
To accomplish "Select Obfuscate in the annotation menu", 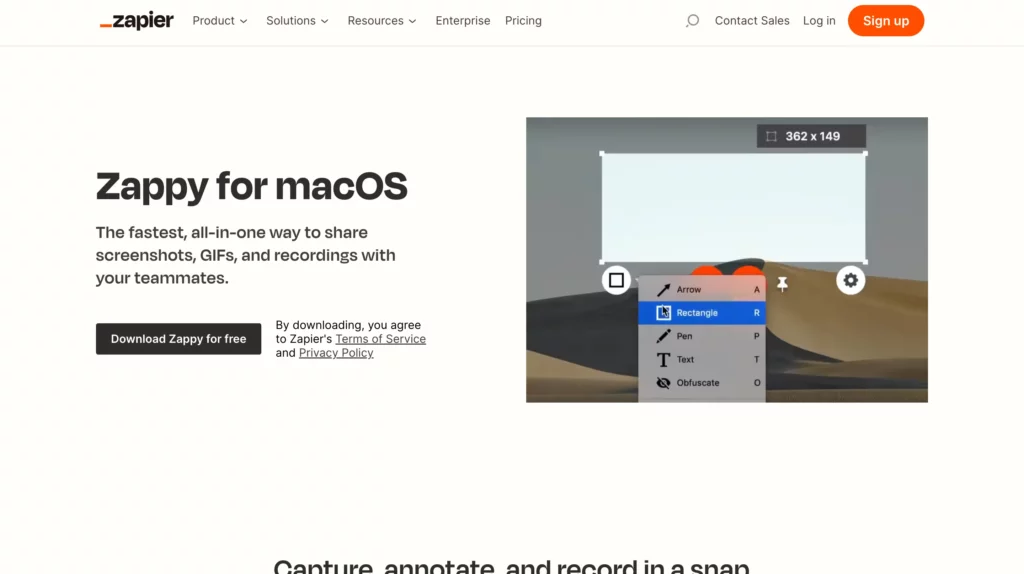I will pos(701,383).
